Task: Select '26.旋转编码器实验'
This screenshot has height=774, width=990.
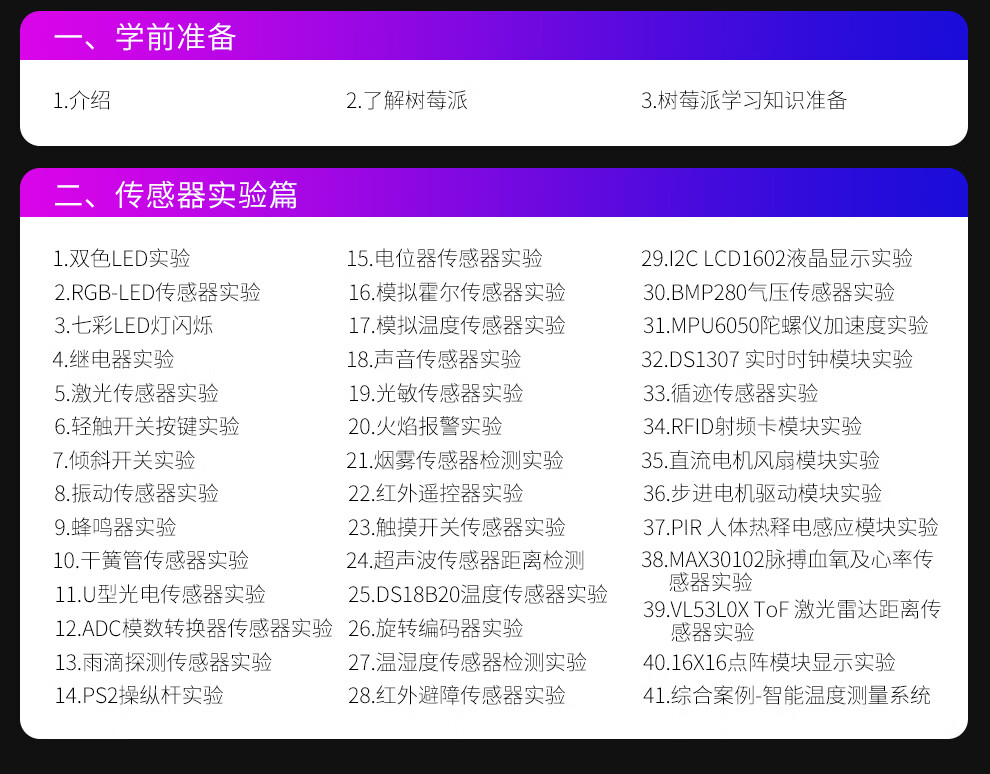Action: (x=436, y=628)
